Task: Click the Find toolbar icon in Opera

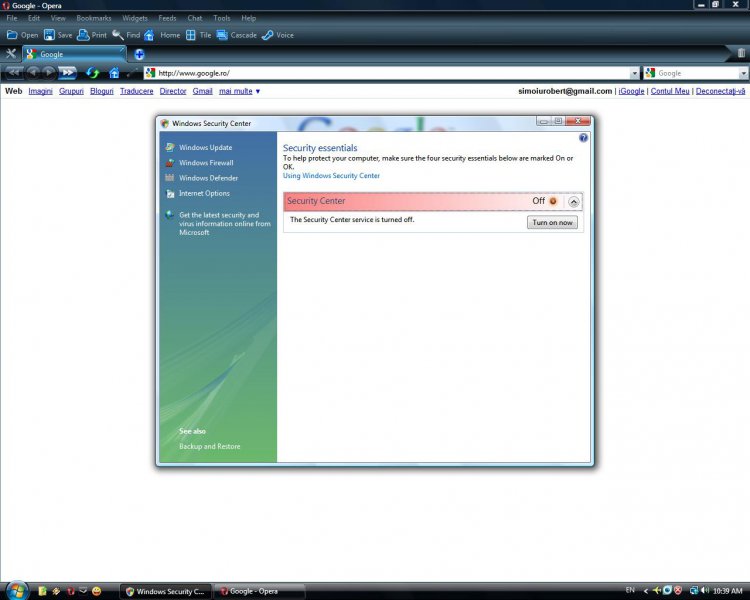Action: pyautogui.click(x=118, y=35)
